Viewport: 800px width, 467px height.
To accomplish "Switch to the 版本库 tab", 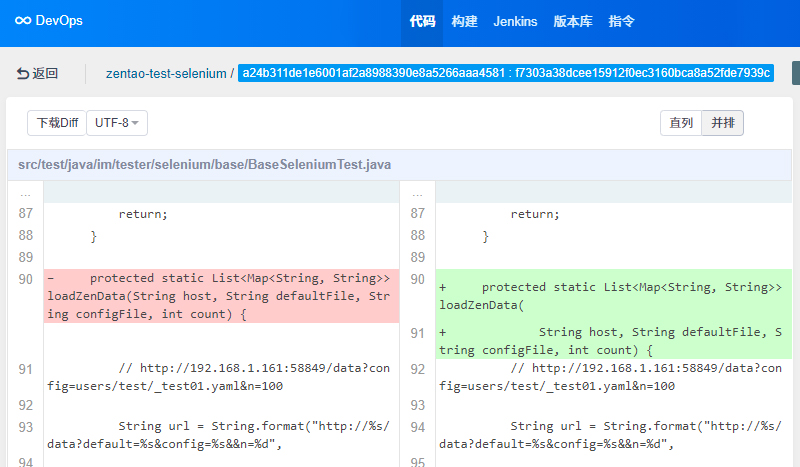I will click(x=573, y=22).
